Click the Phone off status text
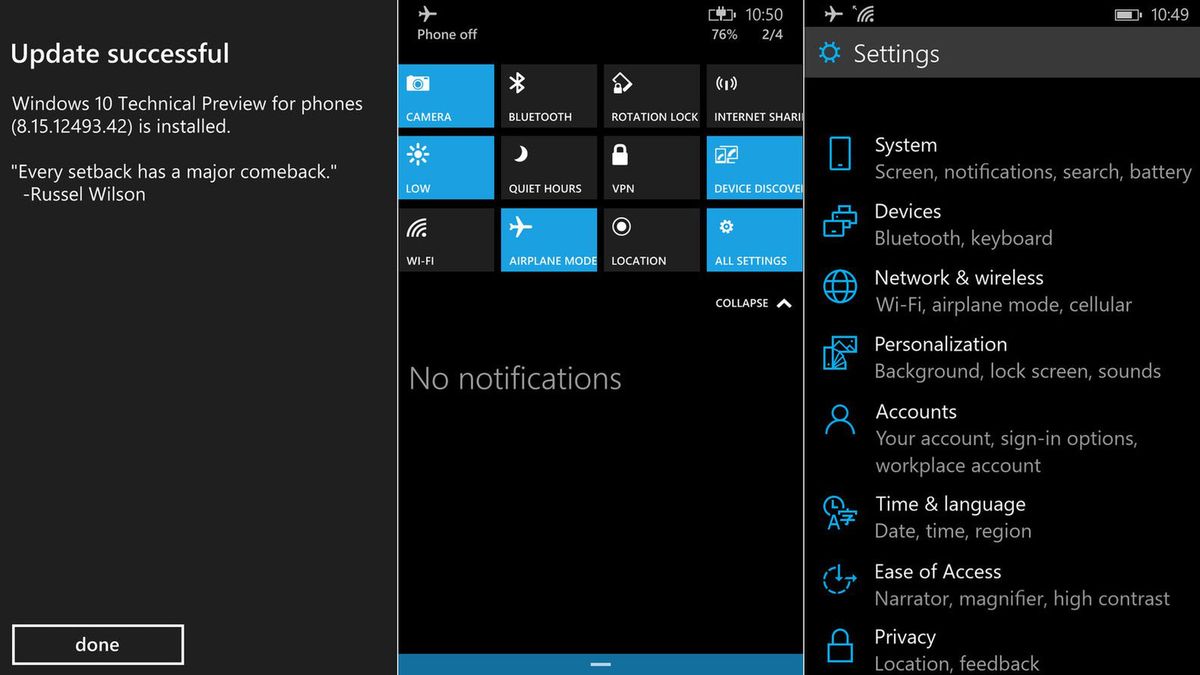1200x675 pixels. click(x=447, y=35)
